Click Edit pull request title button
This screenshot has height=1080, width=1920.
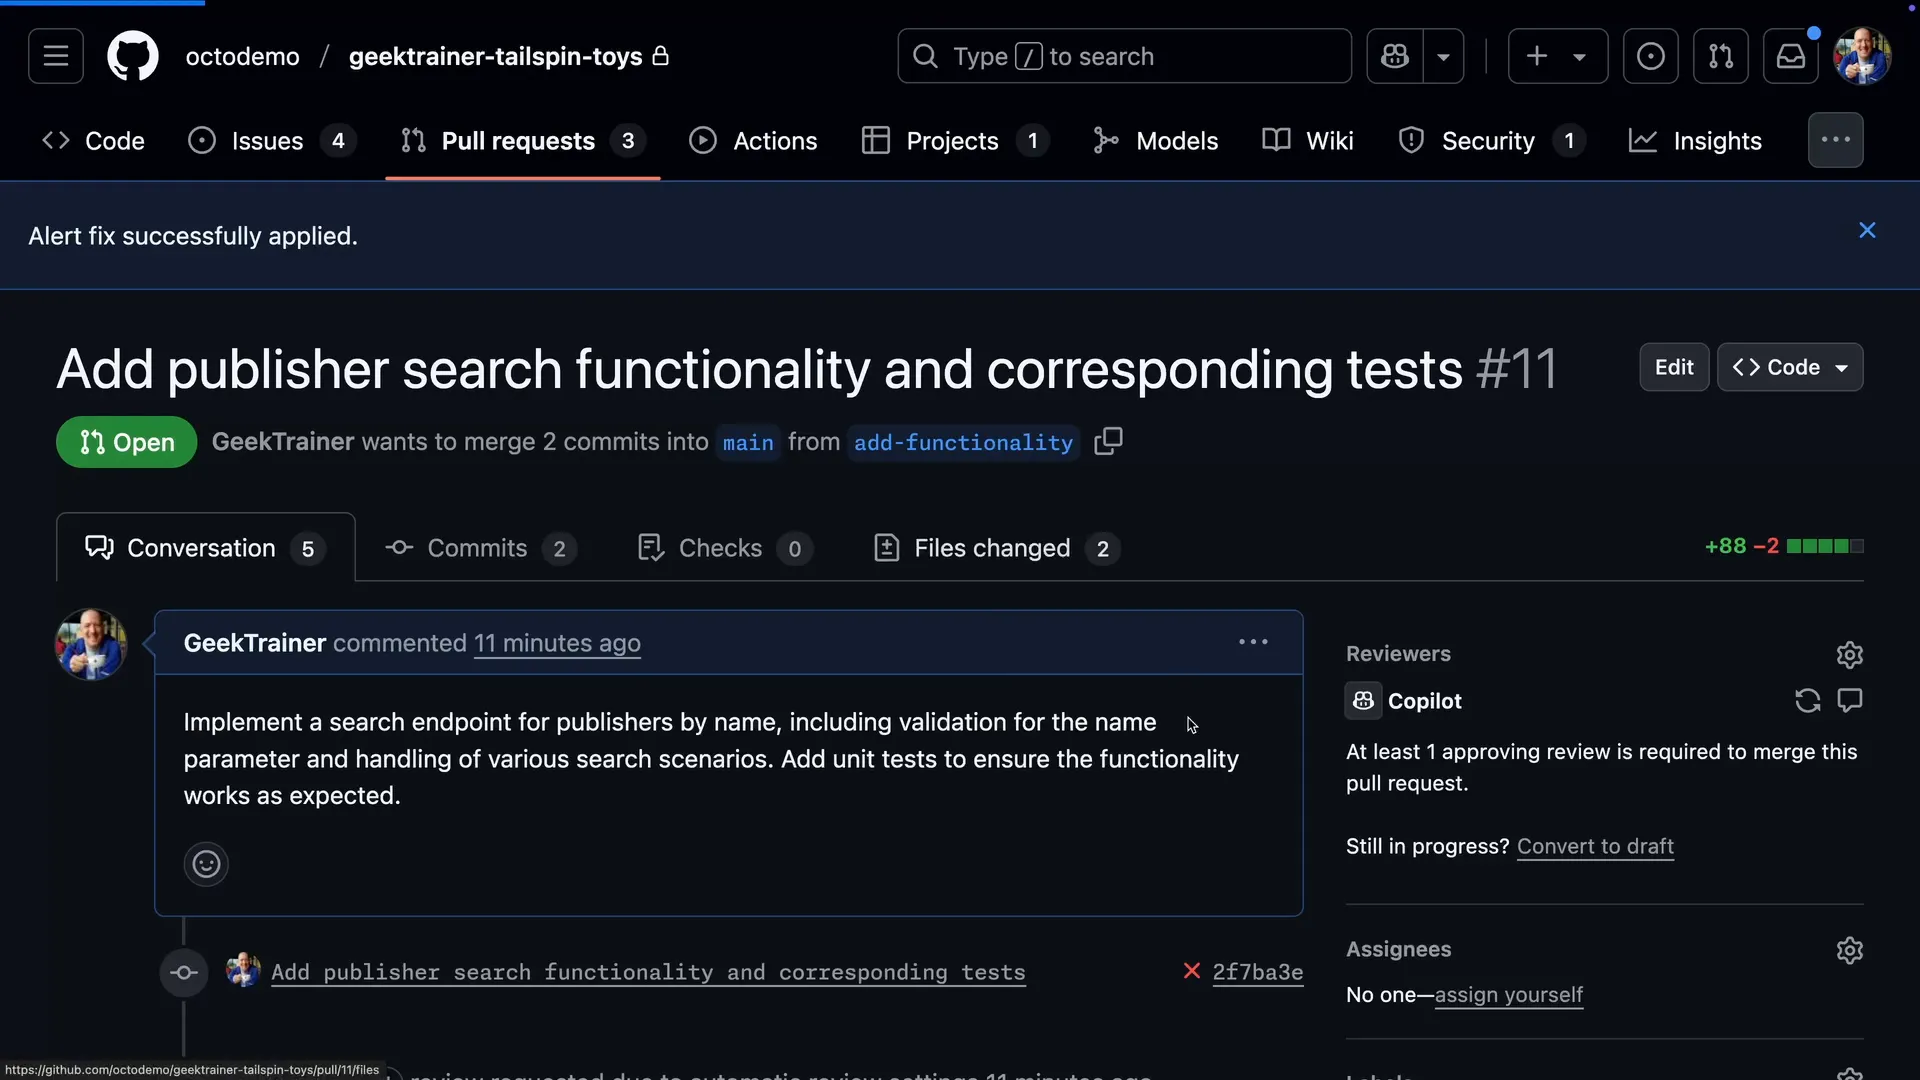(1674, 367)
